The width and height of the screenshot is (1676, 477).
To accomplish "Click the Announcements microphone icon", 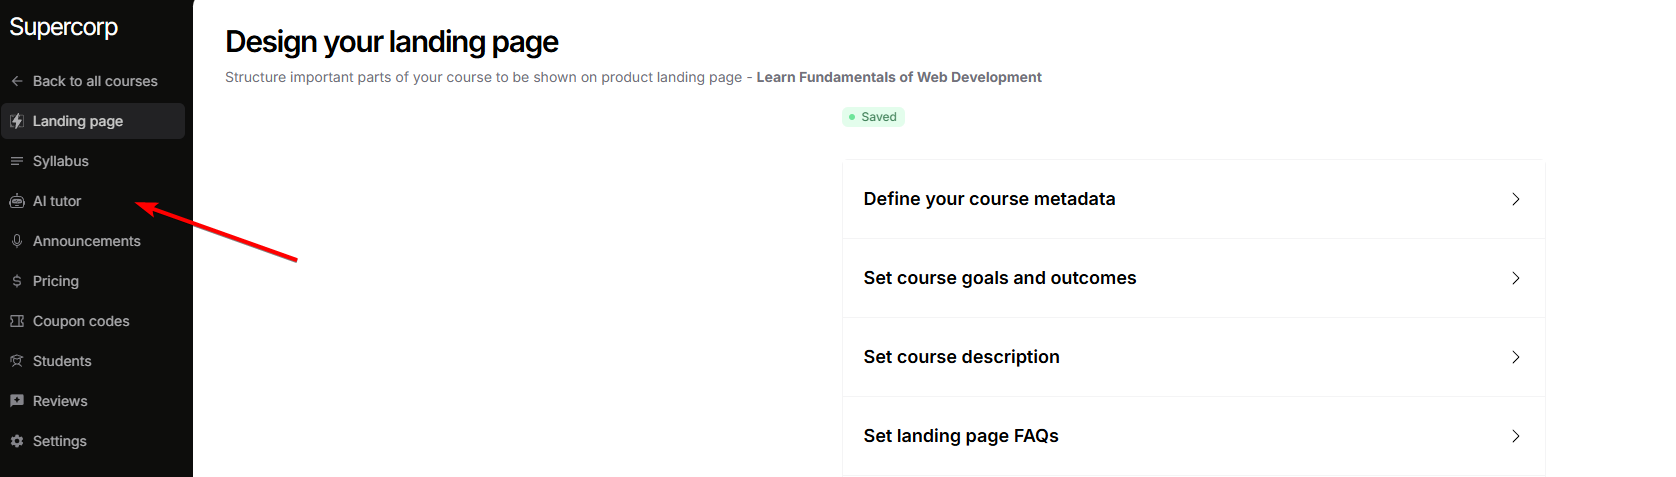I will [x=17, y=241].
